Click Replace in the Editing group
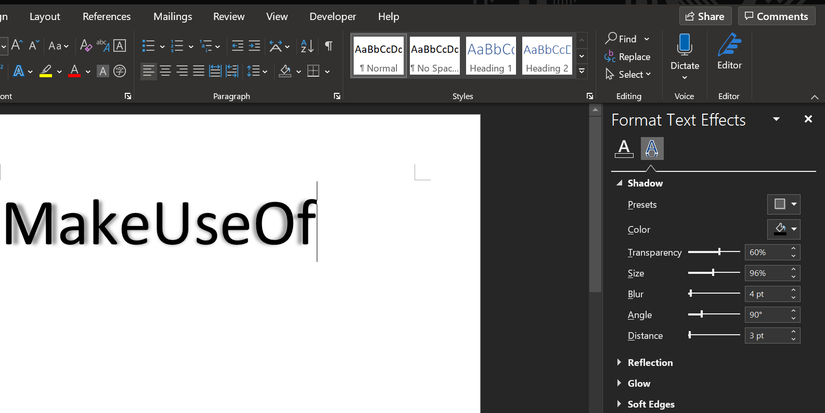Screen dimensions: 825x413 [627, 56]
